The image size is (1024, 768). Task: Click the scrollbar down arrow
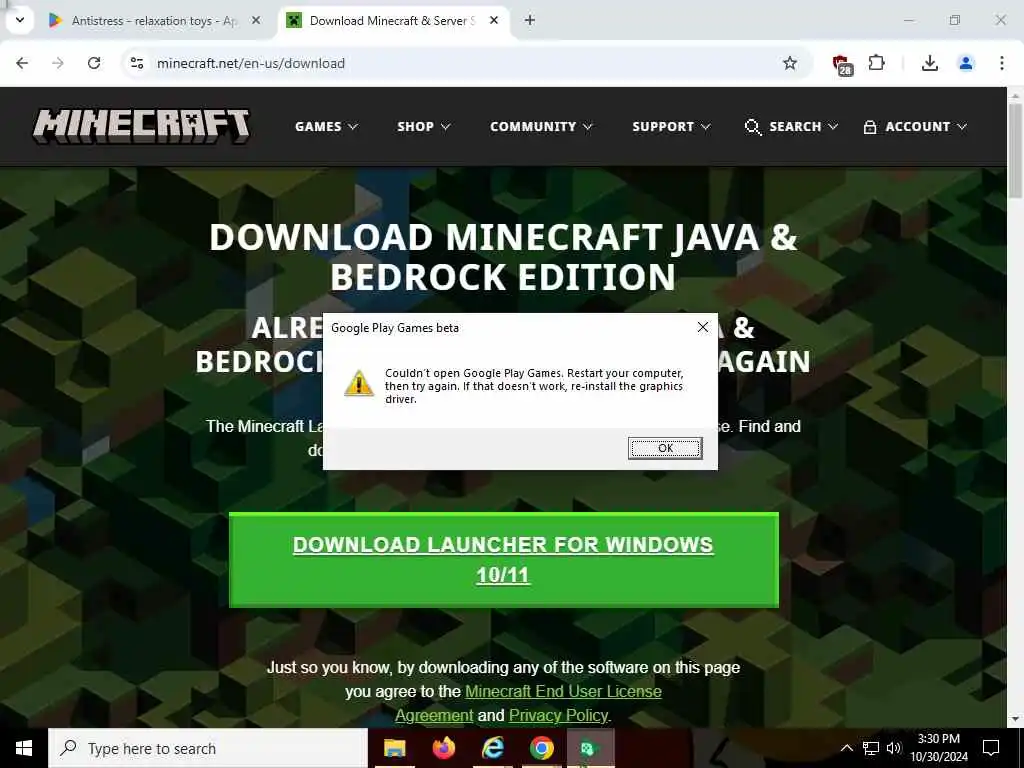[1016, 719]
